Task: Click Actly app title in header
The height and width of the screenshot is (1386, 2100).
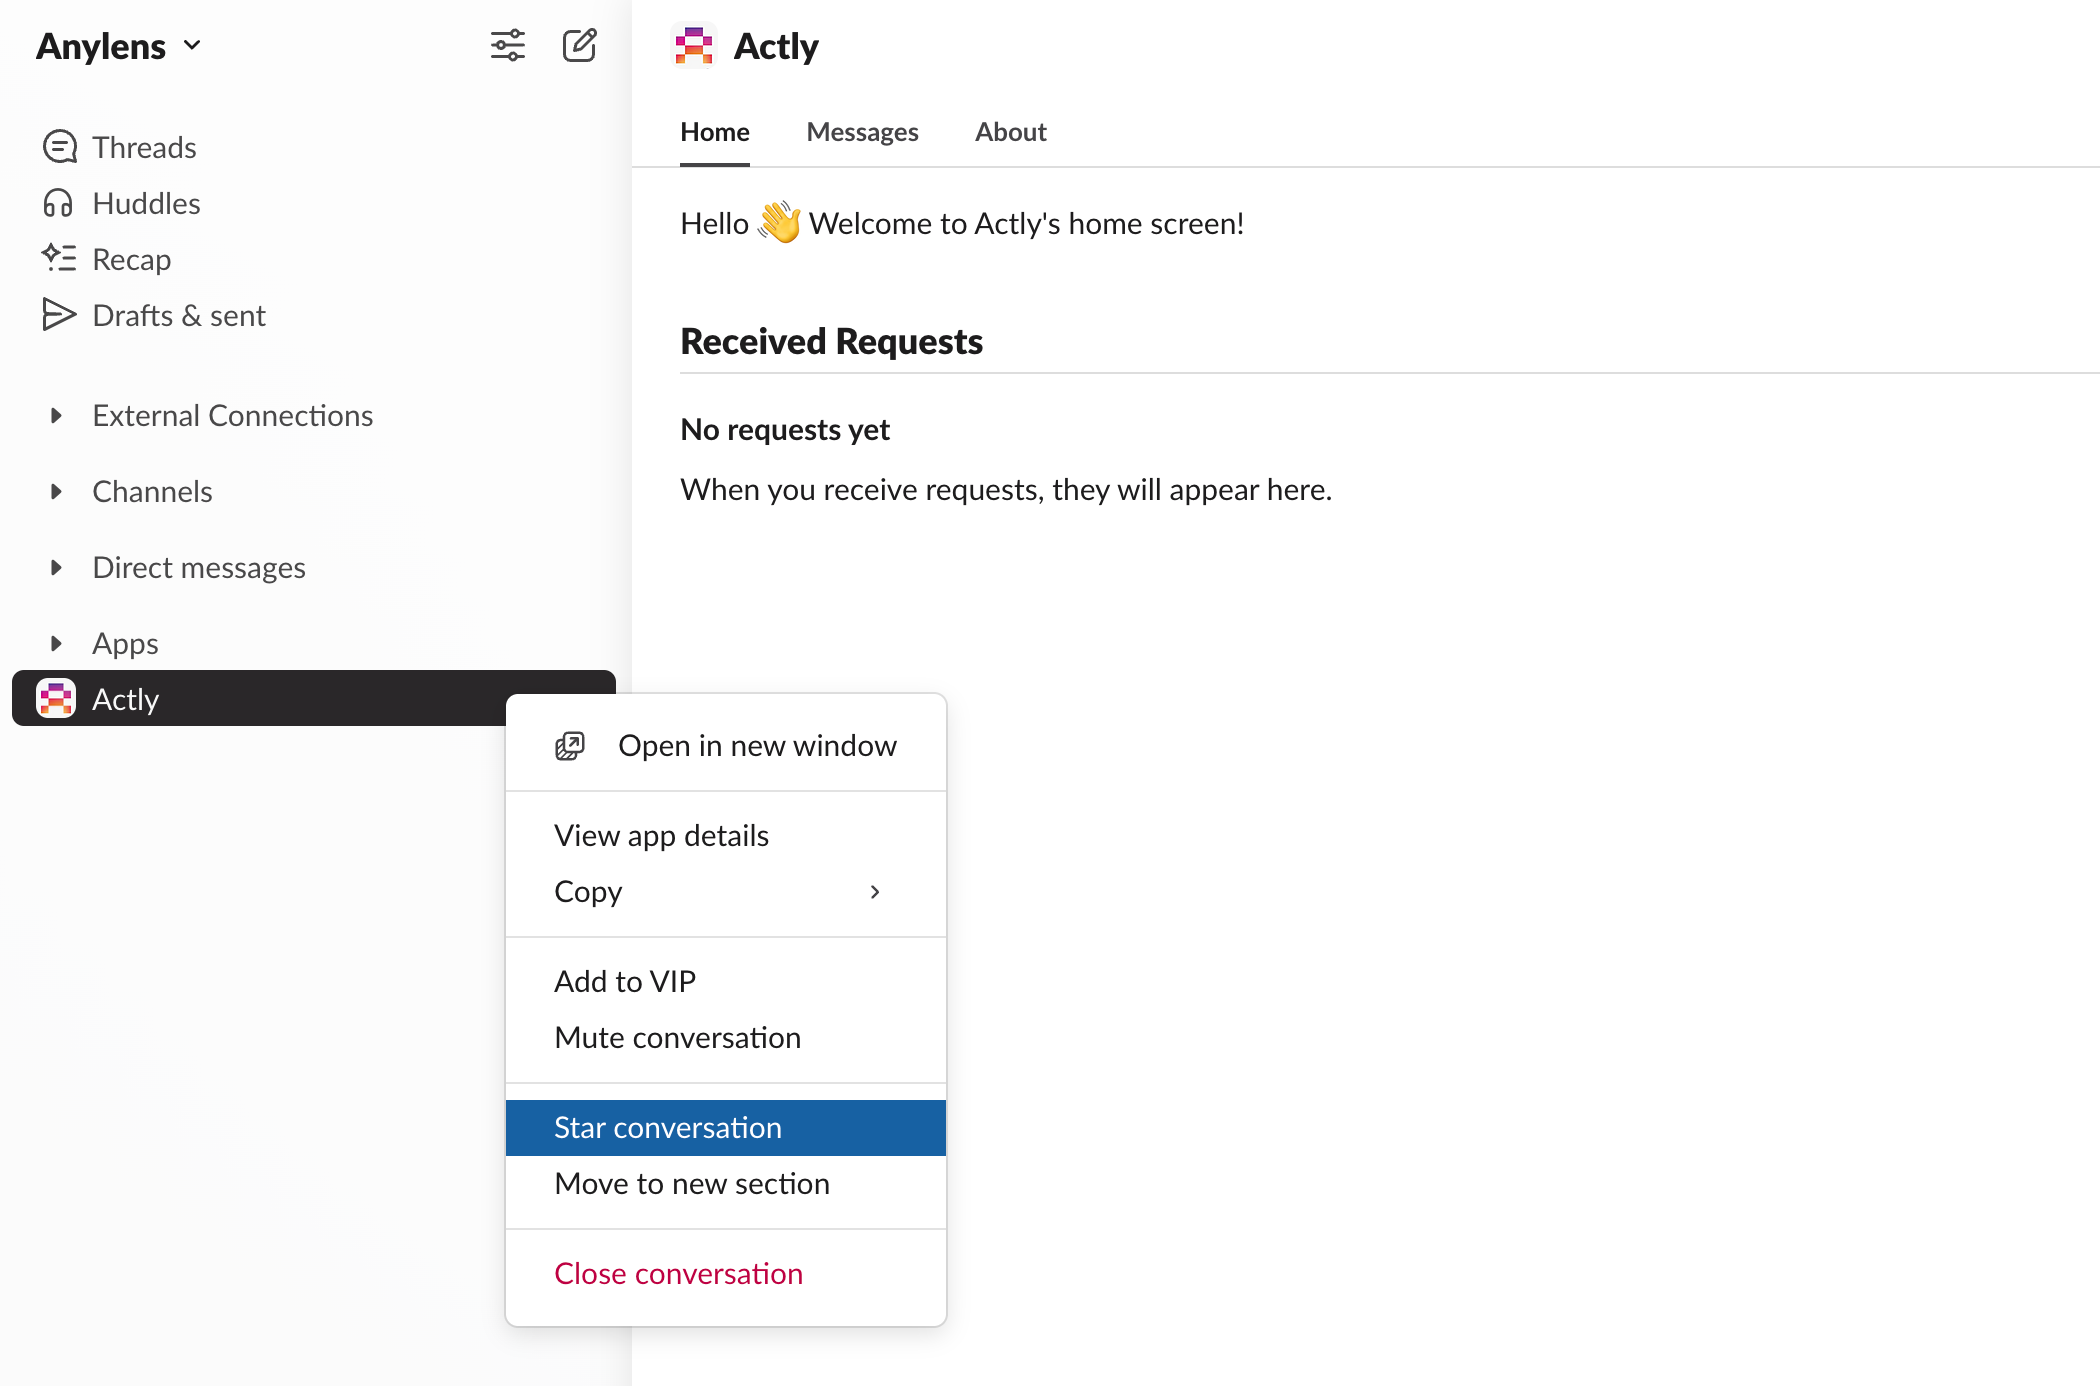Action: point(776,46)
